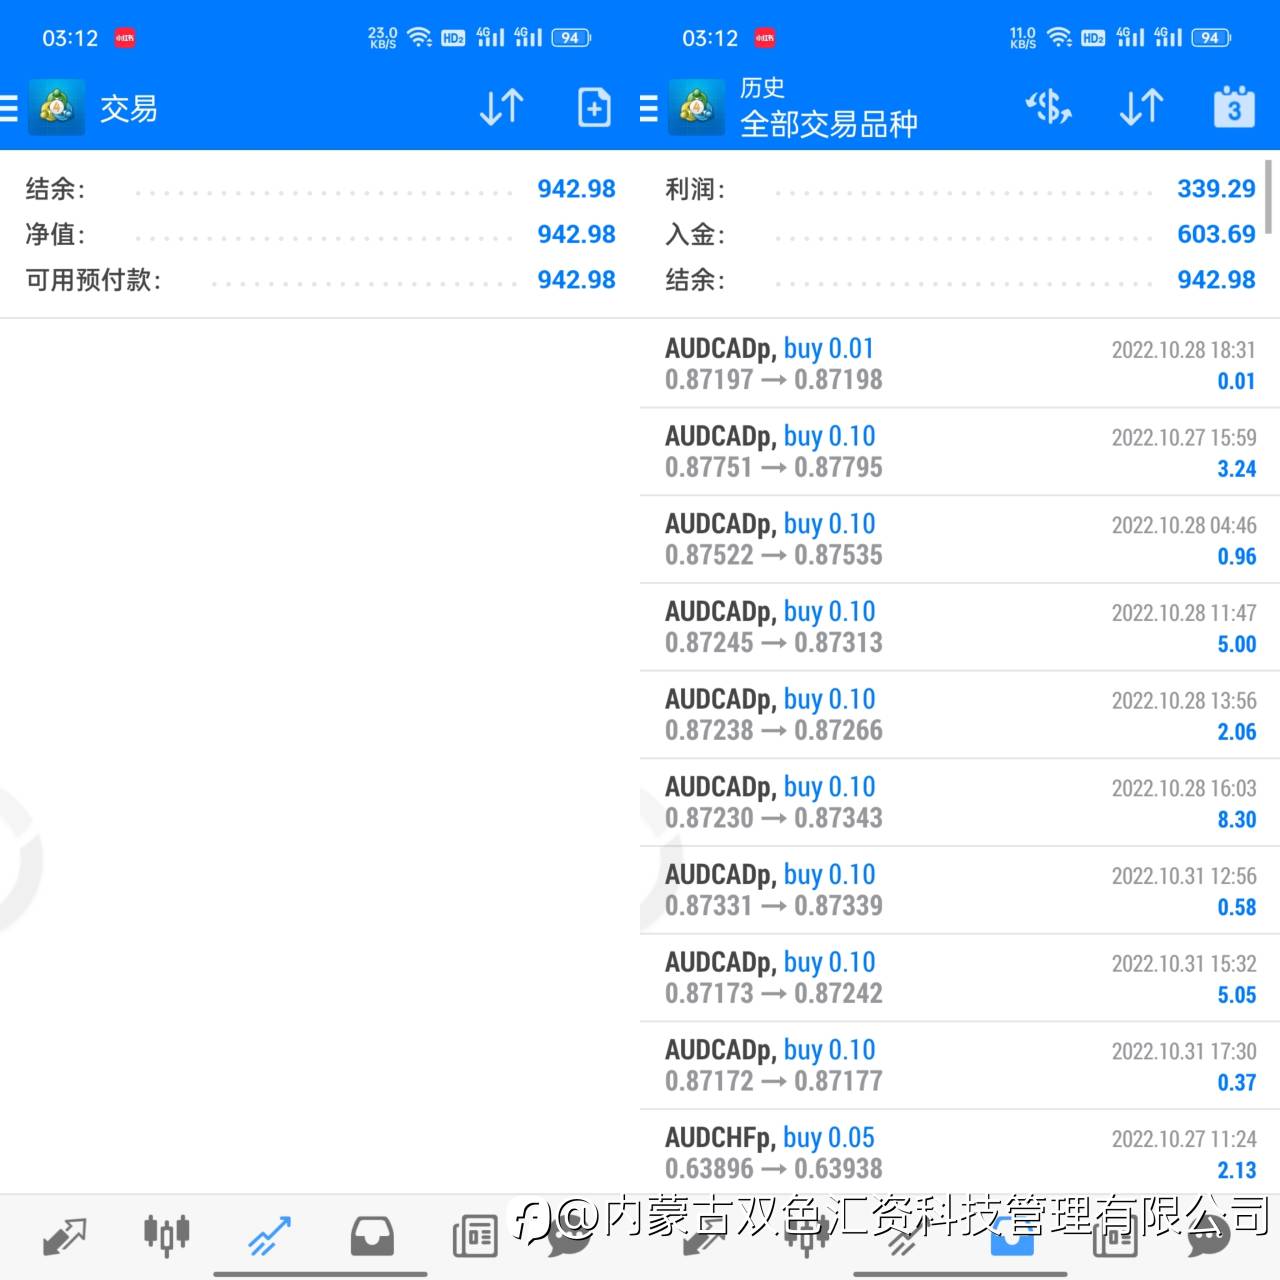Tap the Wi-Fi icon in the right status bar

click(1060, 38)
